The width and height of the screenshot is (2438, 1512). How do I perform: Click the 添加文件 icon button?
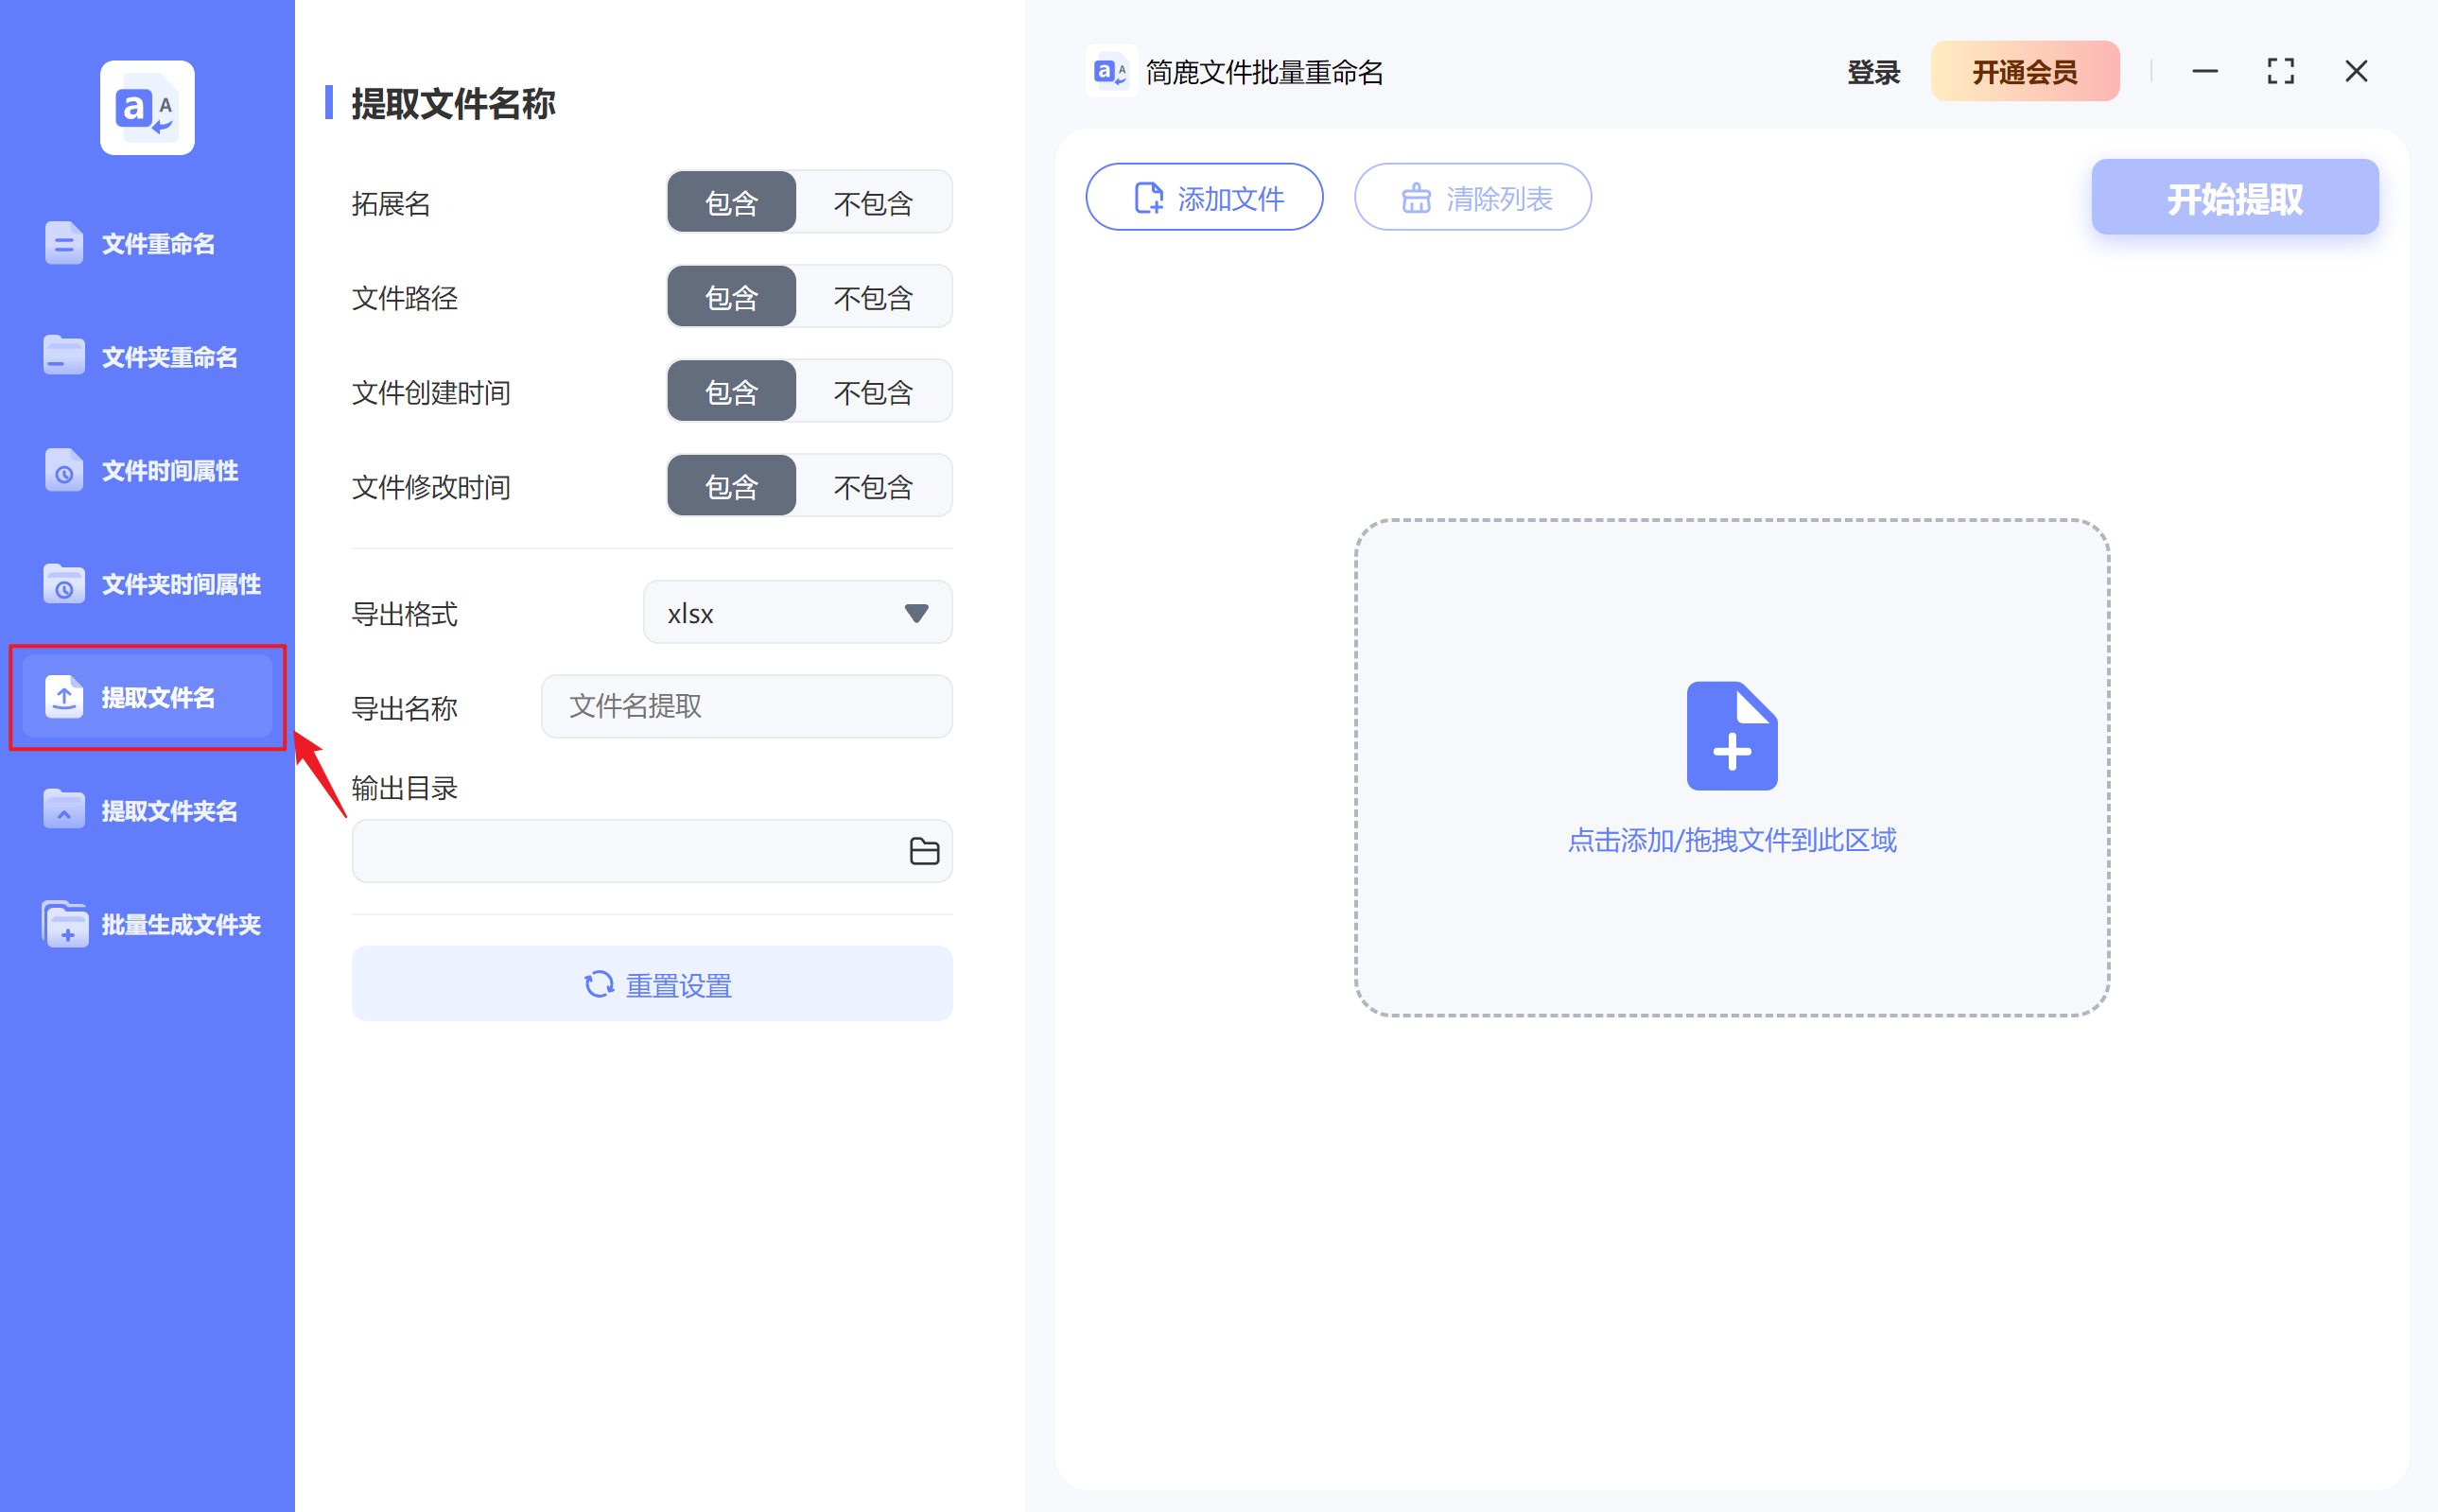[x=1148, y=197]
